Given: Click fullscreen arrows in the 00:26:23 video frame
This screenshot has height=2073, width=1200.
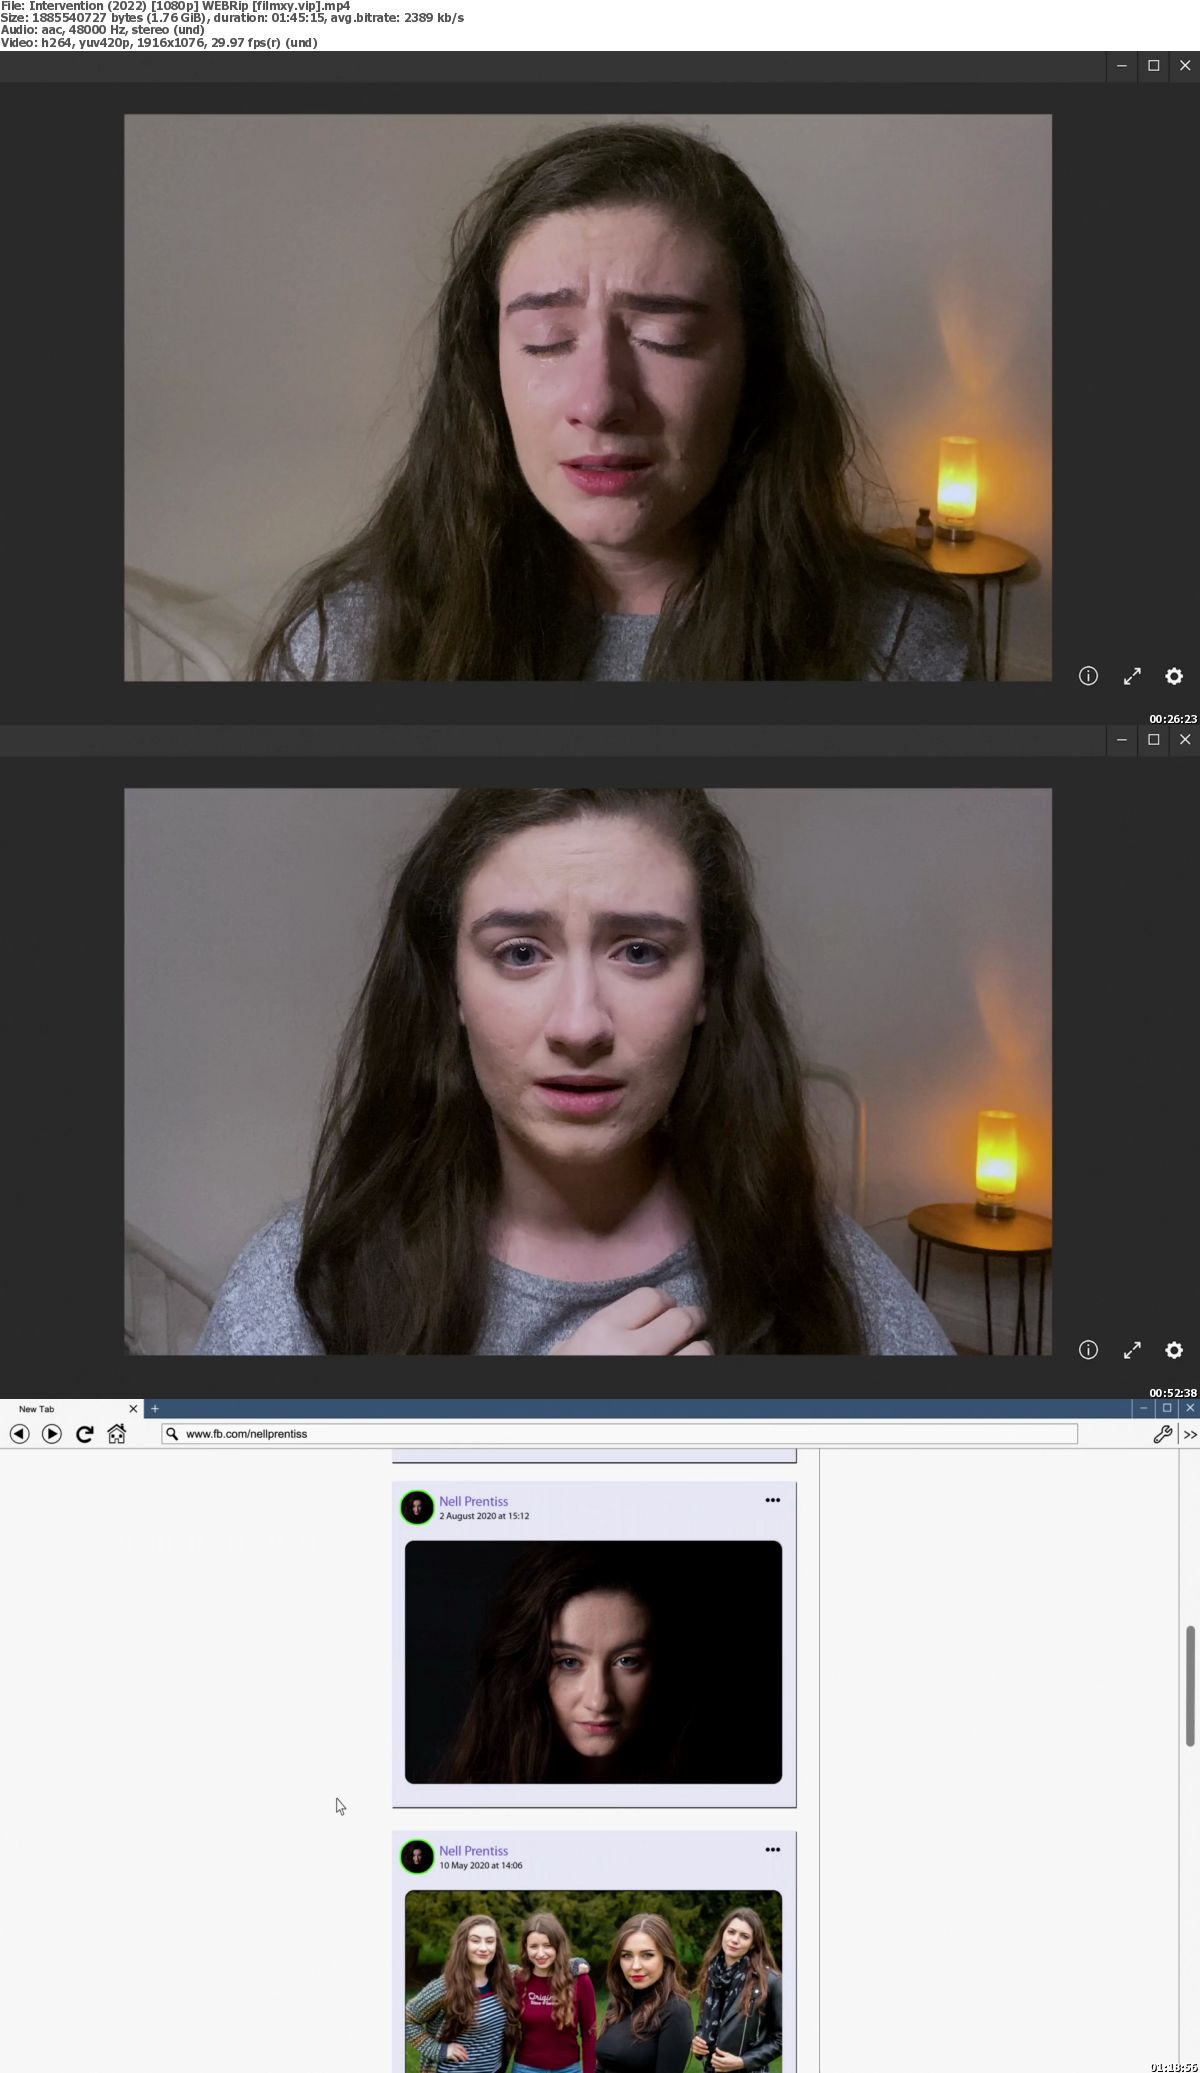Looking at the screenshot, I should pyautogui.click(x=1132, y=676).
